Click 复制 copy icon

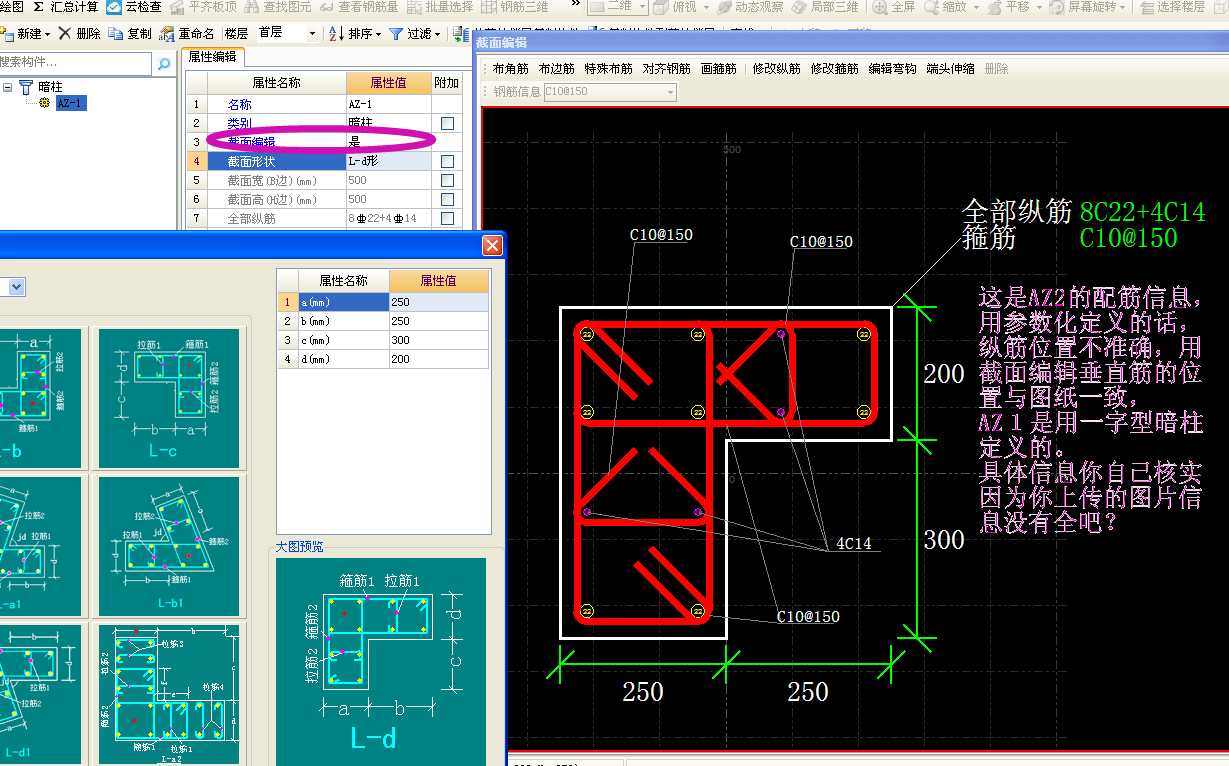116,34
